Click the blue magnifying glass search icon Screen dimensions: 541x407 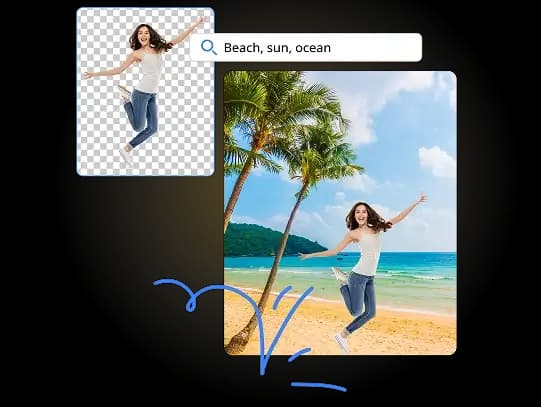click(x=209, y=47)
